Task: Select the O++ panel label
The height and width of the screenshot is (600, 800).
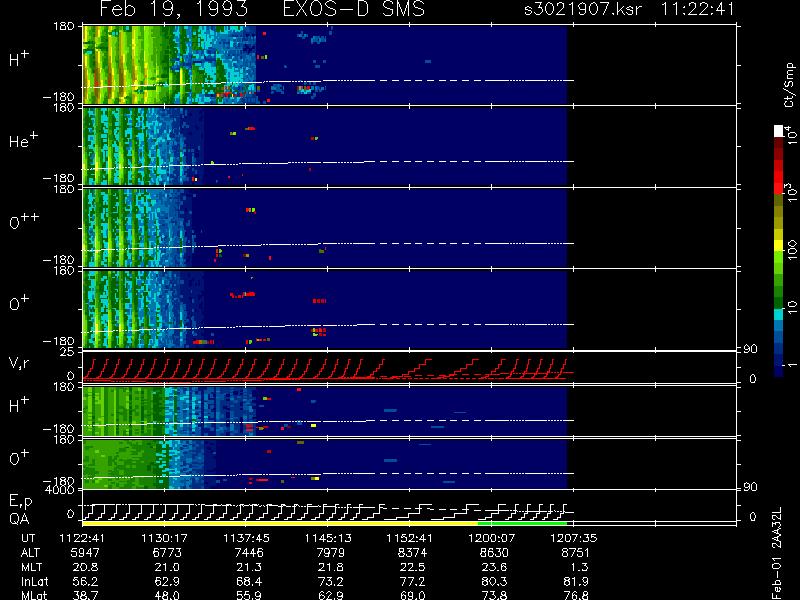Action: coord(24,222)
